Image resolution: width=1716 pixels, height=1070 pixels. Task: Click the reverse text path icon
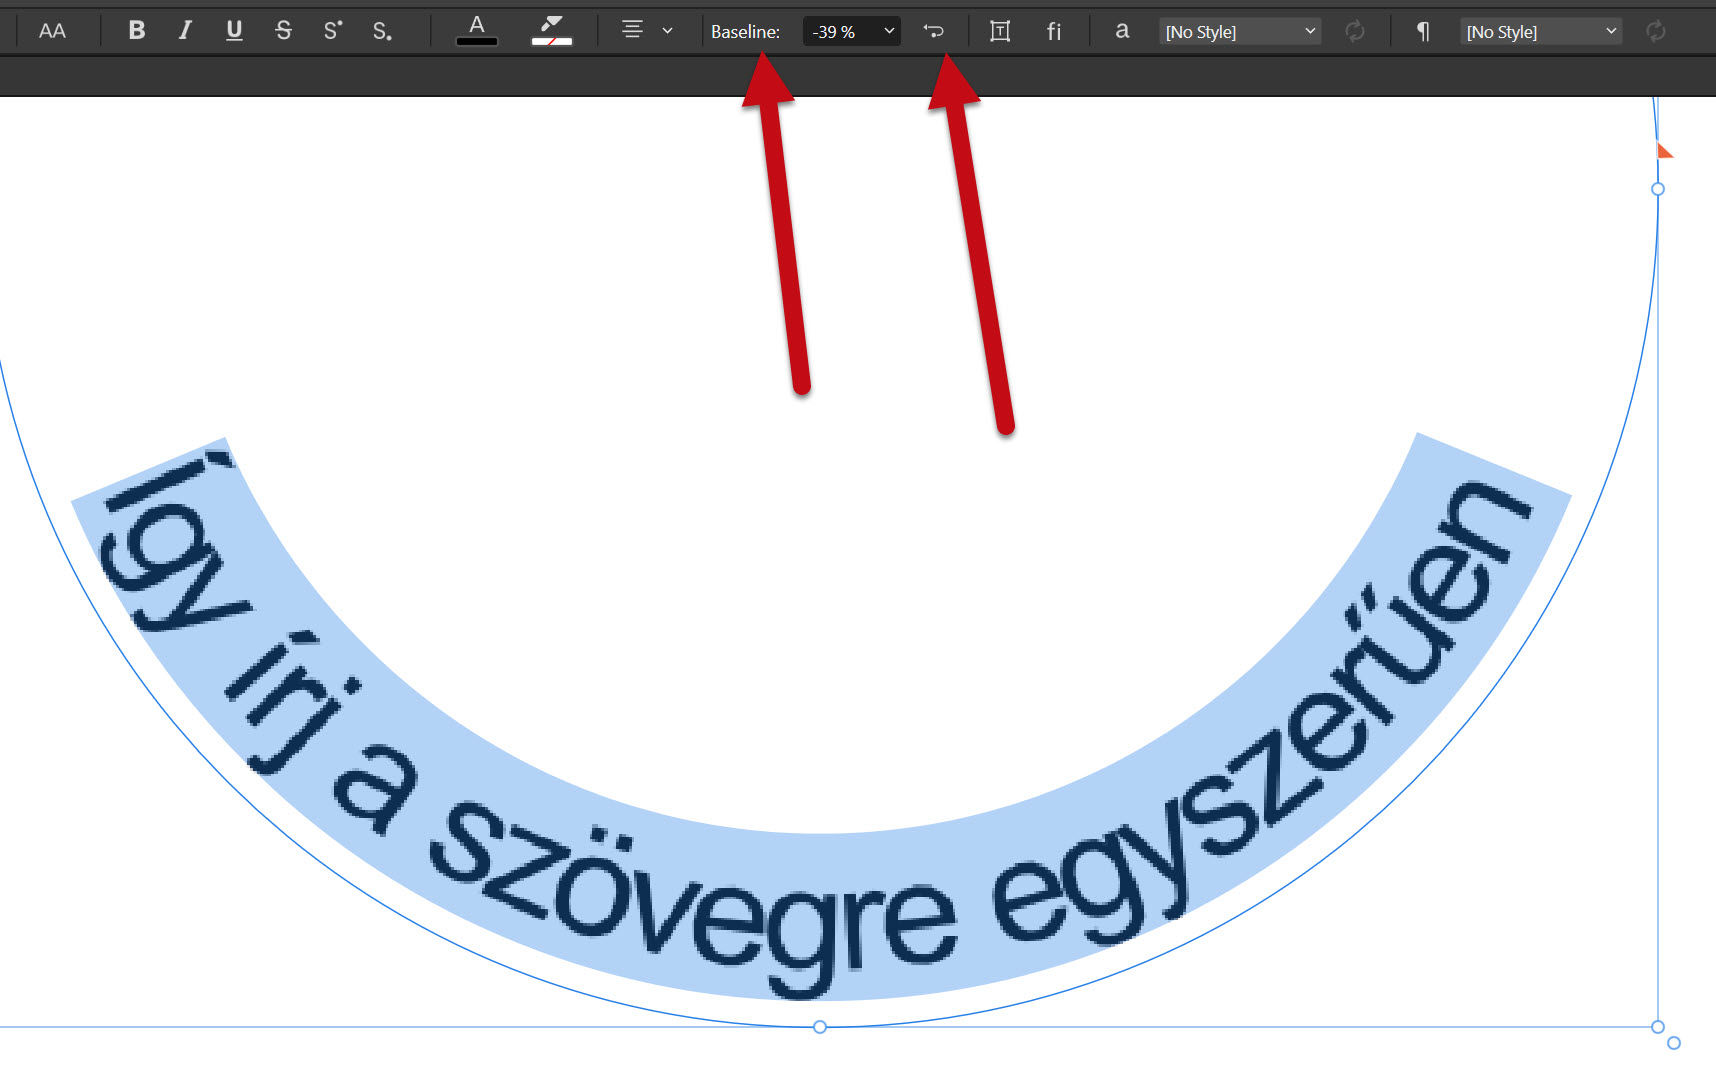pyautogui.click(x=934, y=31)
